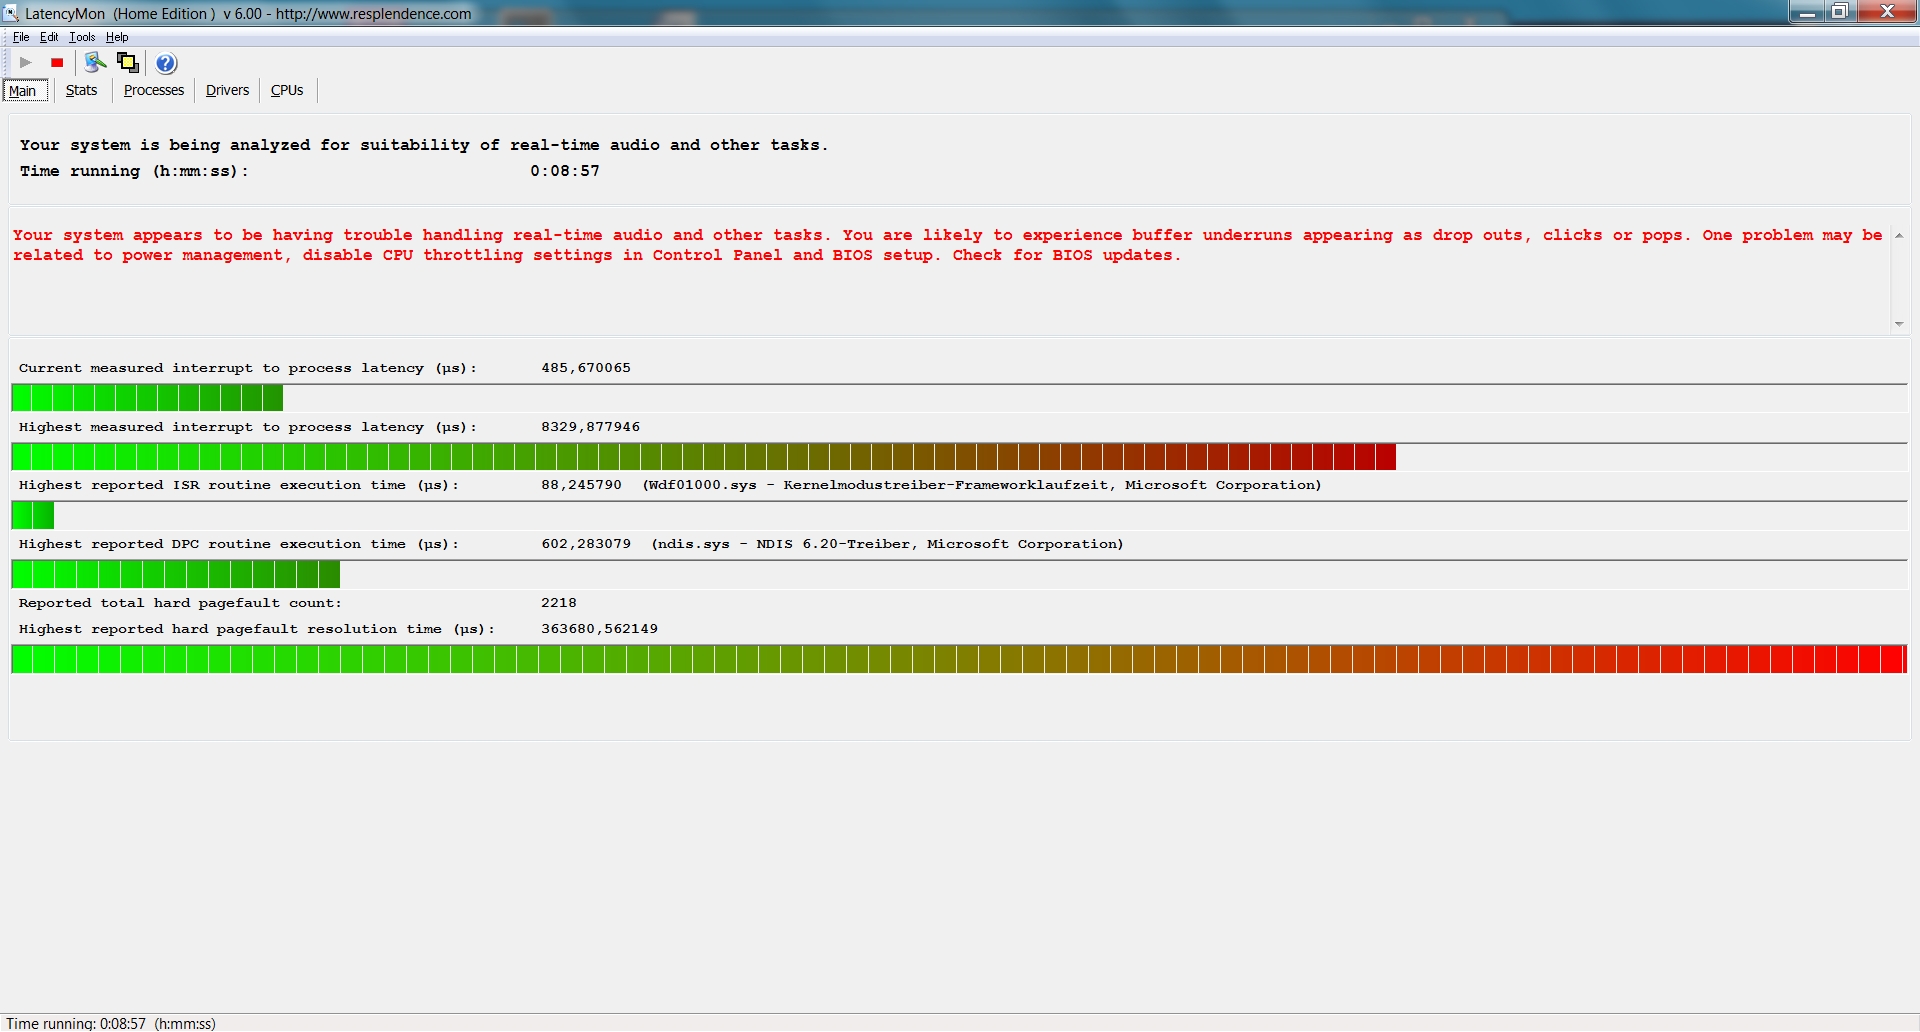This screenshot has height=1032, width=1920.
Task: Open help via the blue question mark icon
Action: [x=166, y=63]
